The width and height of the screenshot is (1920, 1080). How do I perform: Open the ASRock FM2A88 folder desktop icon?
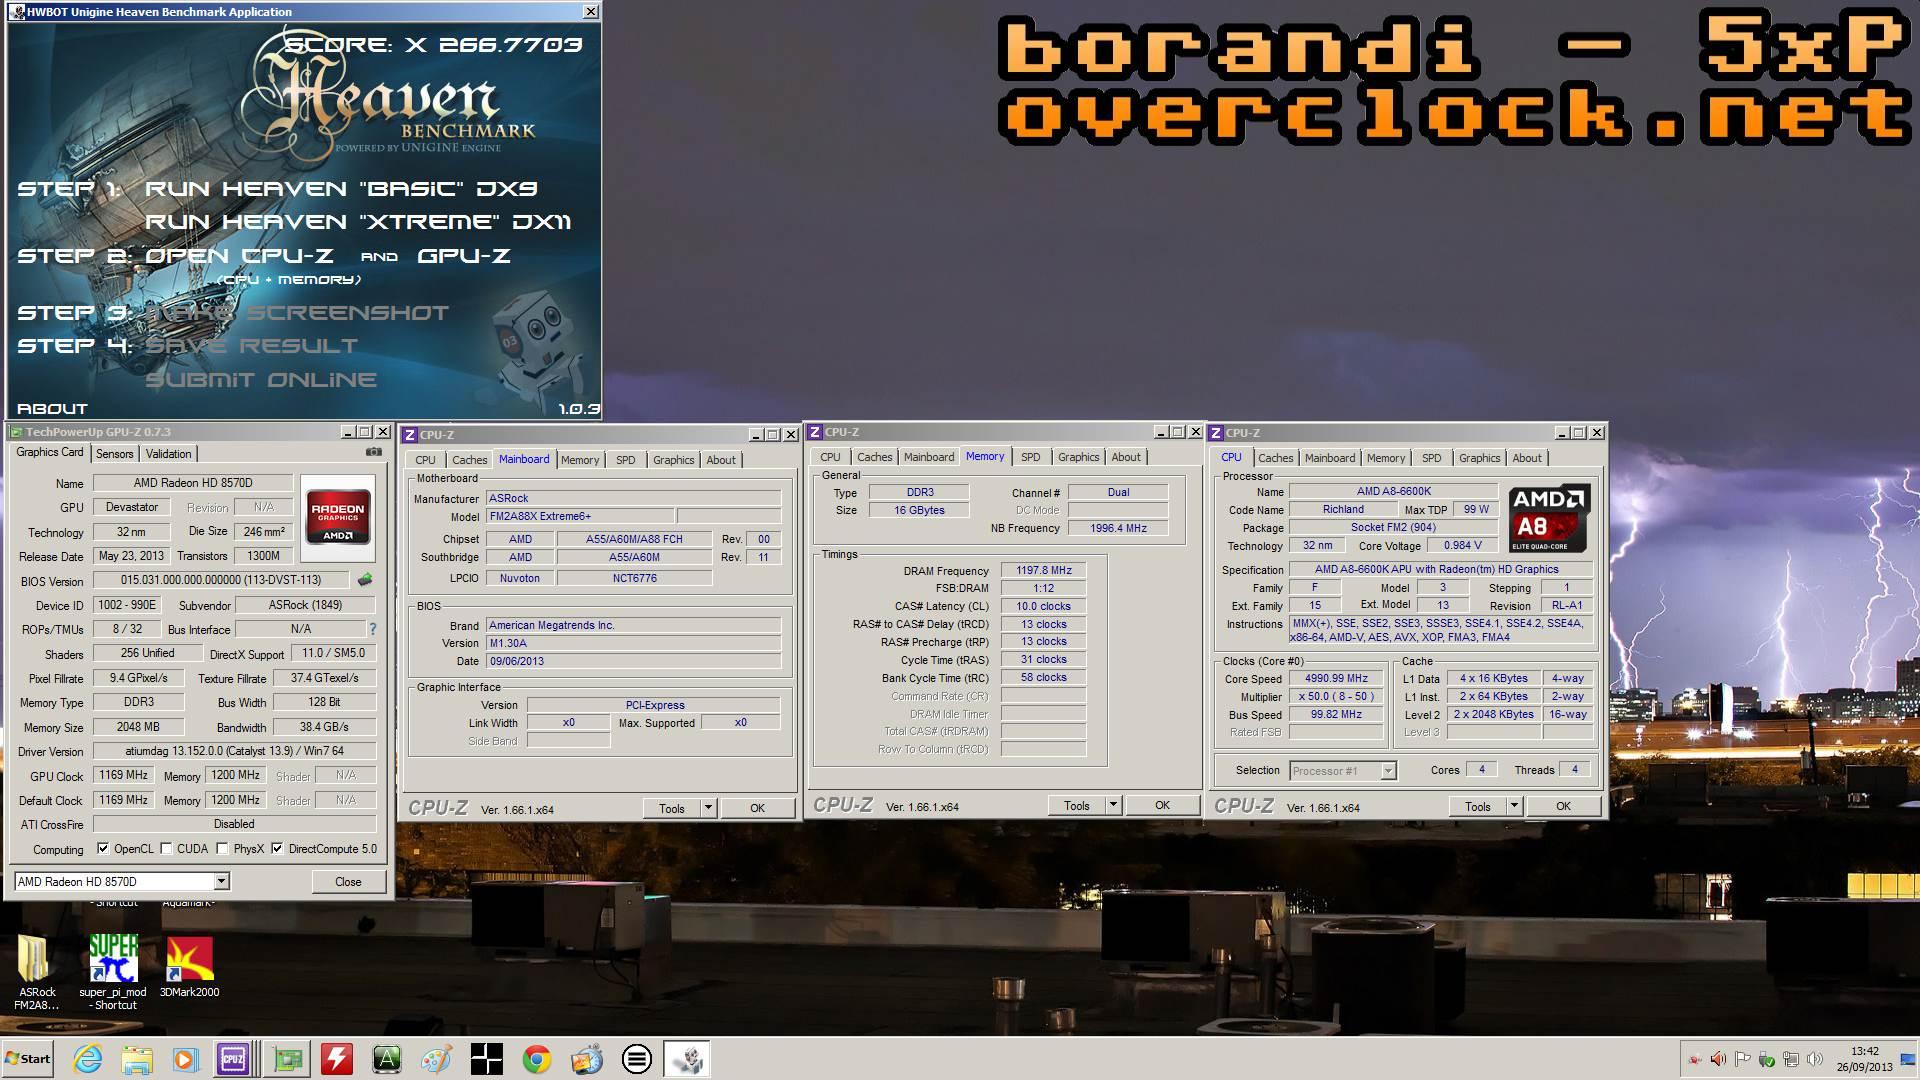click(x=37, y=973)
